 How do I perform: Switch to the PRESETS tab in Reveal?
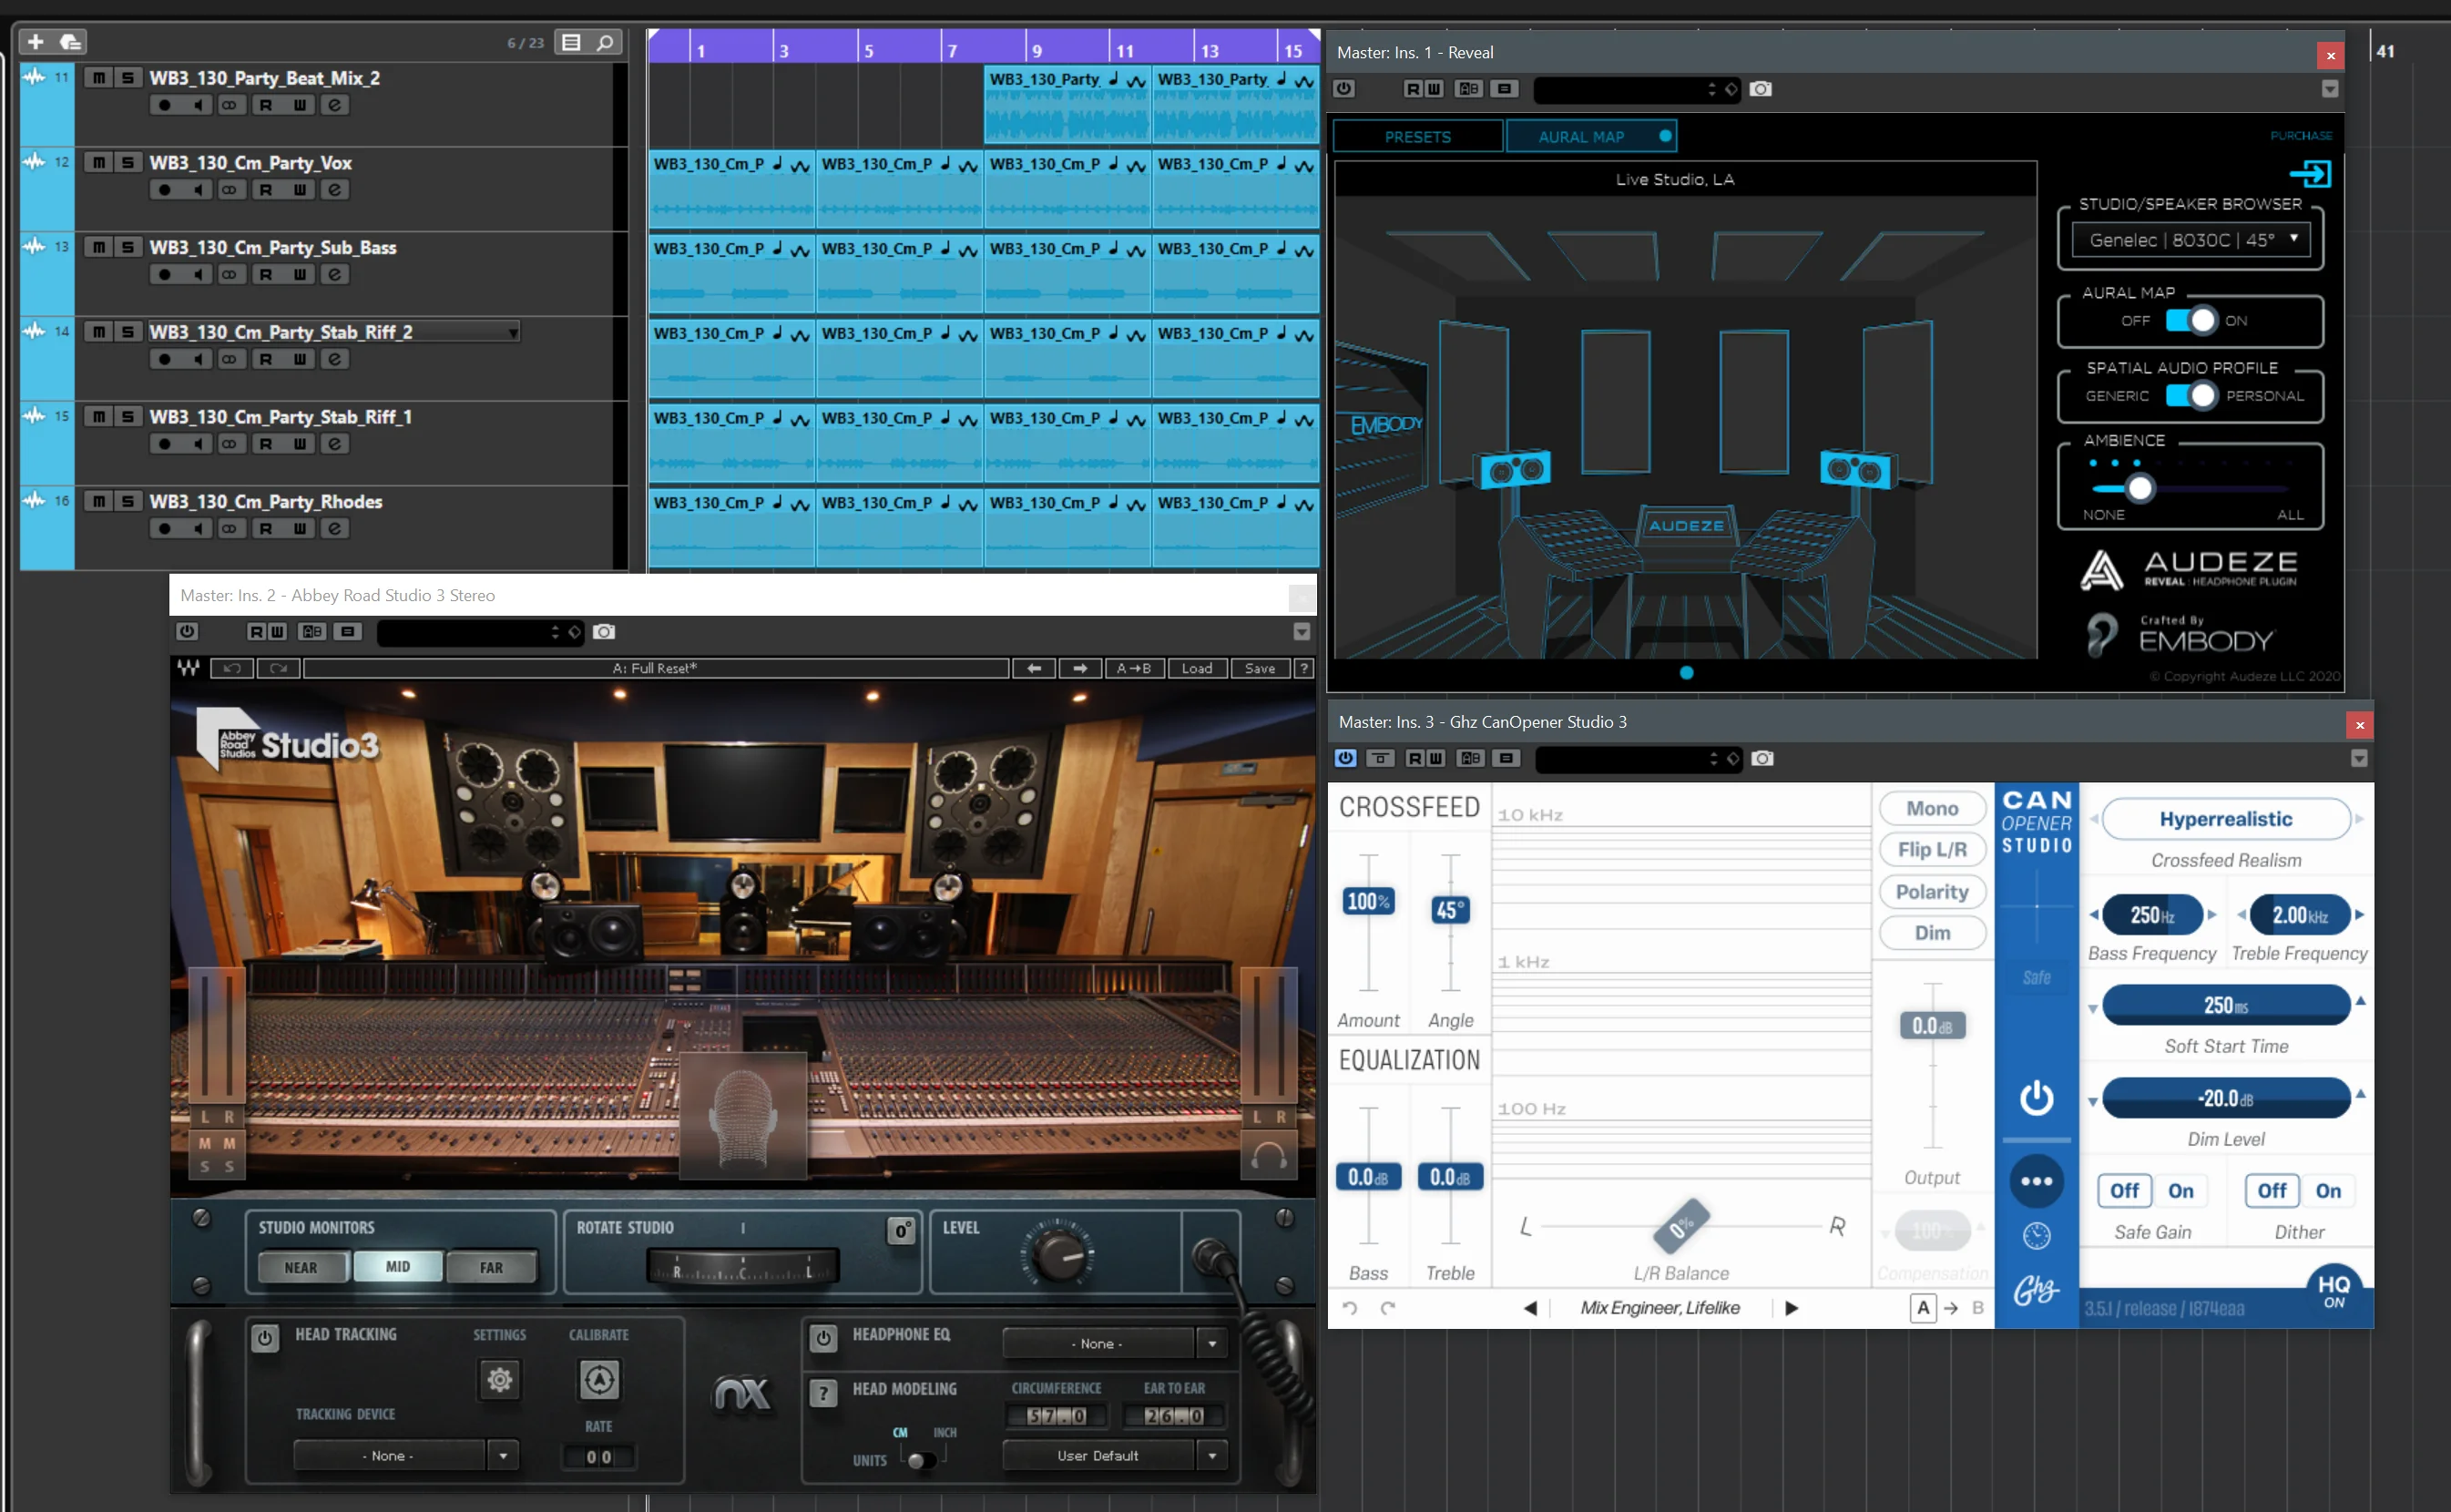pos(1417,137)
